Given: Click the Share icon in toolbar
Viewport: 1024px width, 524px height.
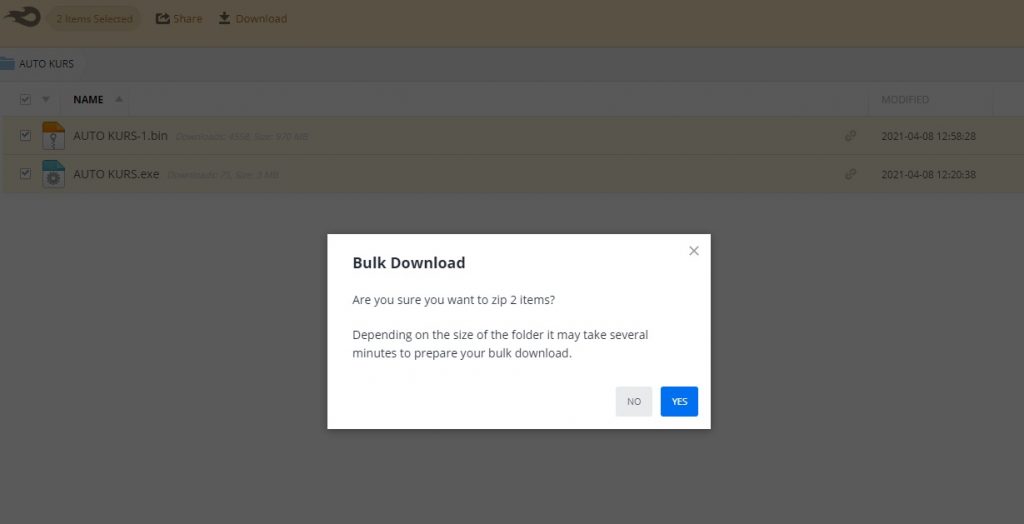Looking at the screenshot, I should pos(162,18).
